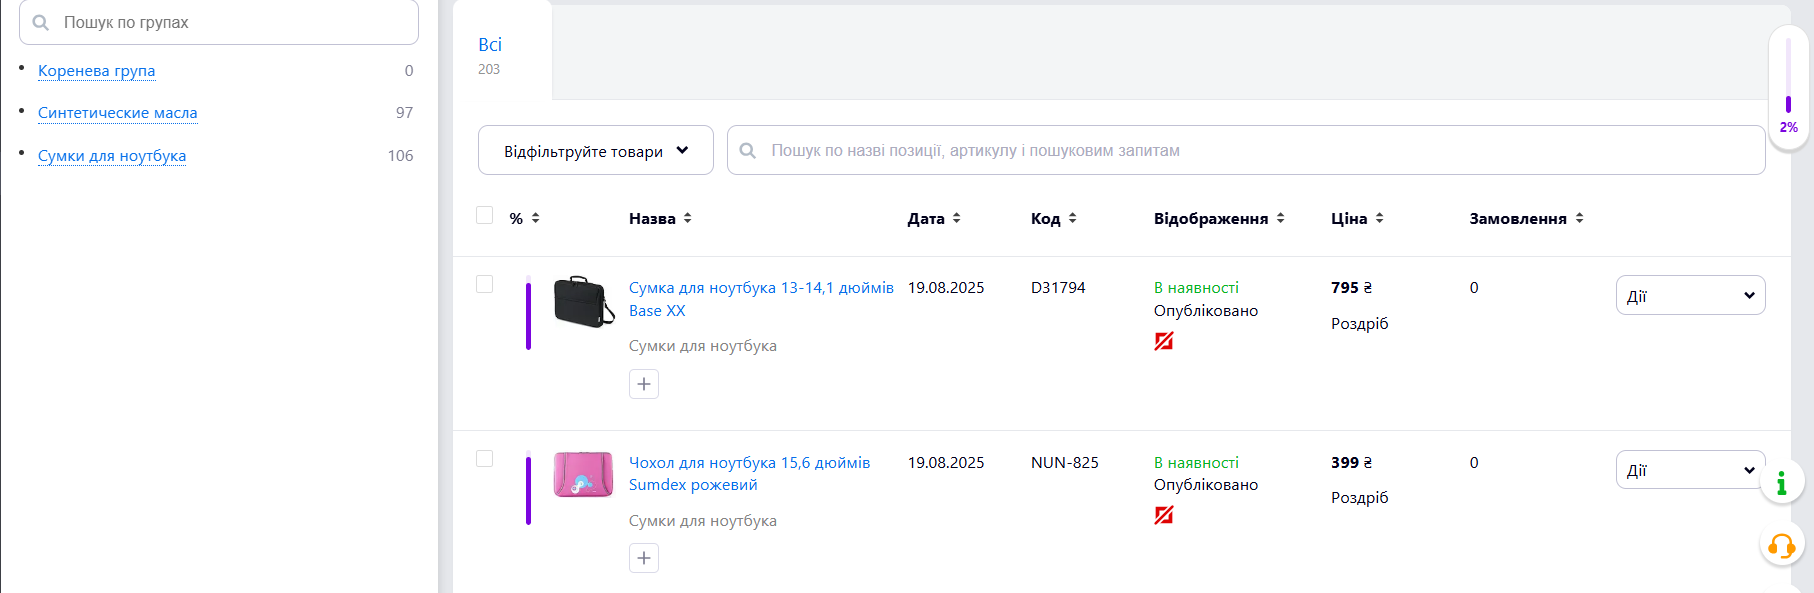Open Дії dropdown for product D31794
Image resolution: width=1814 pixels, height=593 pixels.
click(1691, 295)
